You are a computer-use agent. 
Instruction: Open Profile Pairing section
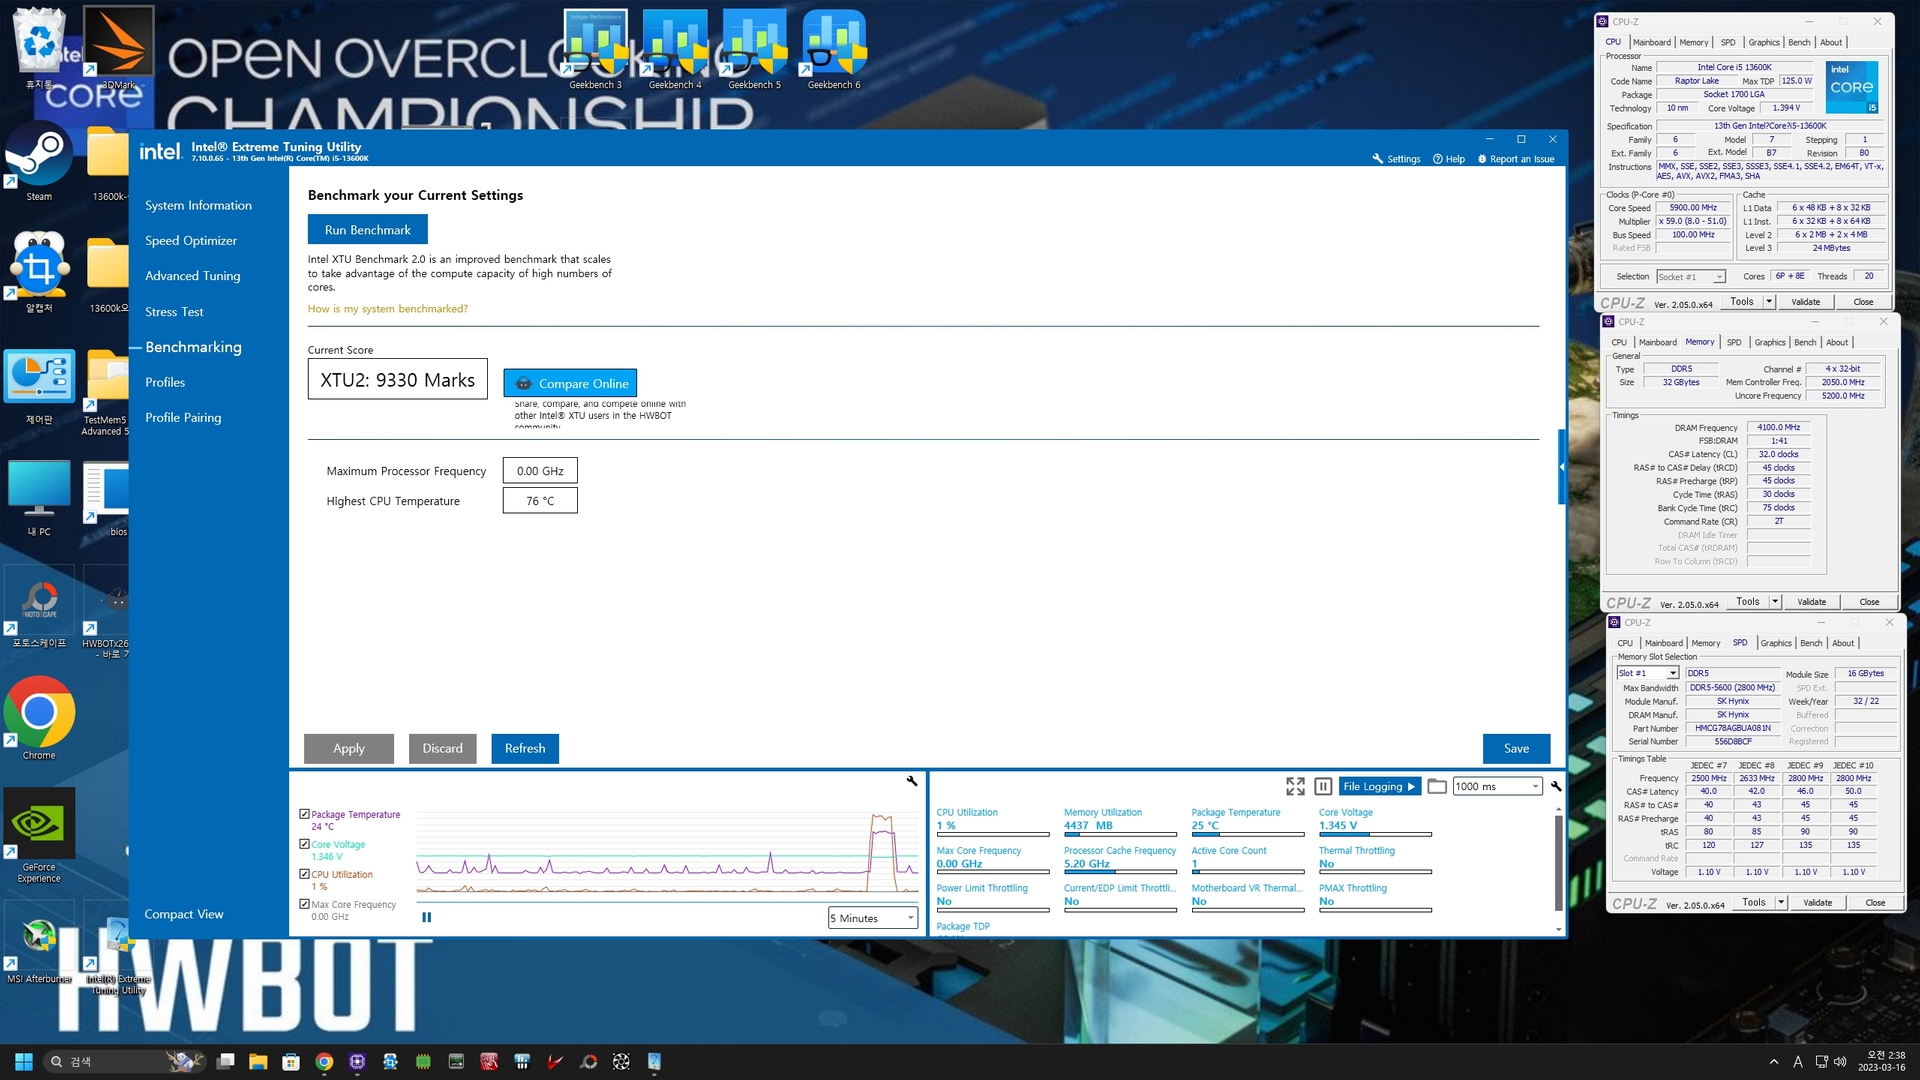[183, 418]
